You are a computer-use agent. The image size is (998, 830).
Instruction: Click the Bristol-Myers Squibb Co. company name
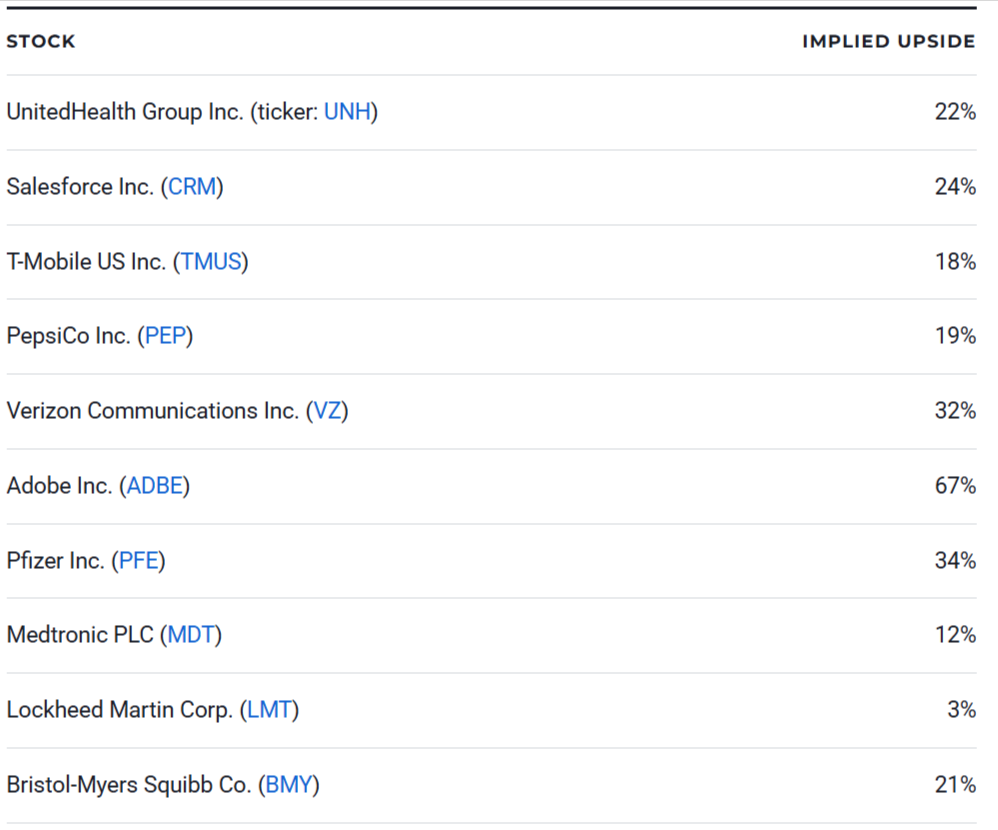[x=129, y=785]
